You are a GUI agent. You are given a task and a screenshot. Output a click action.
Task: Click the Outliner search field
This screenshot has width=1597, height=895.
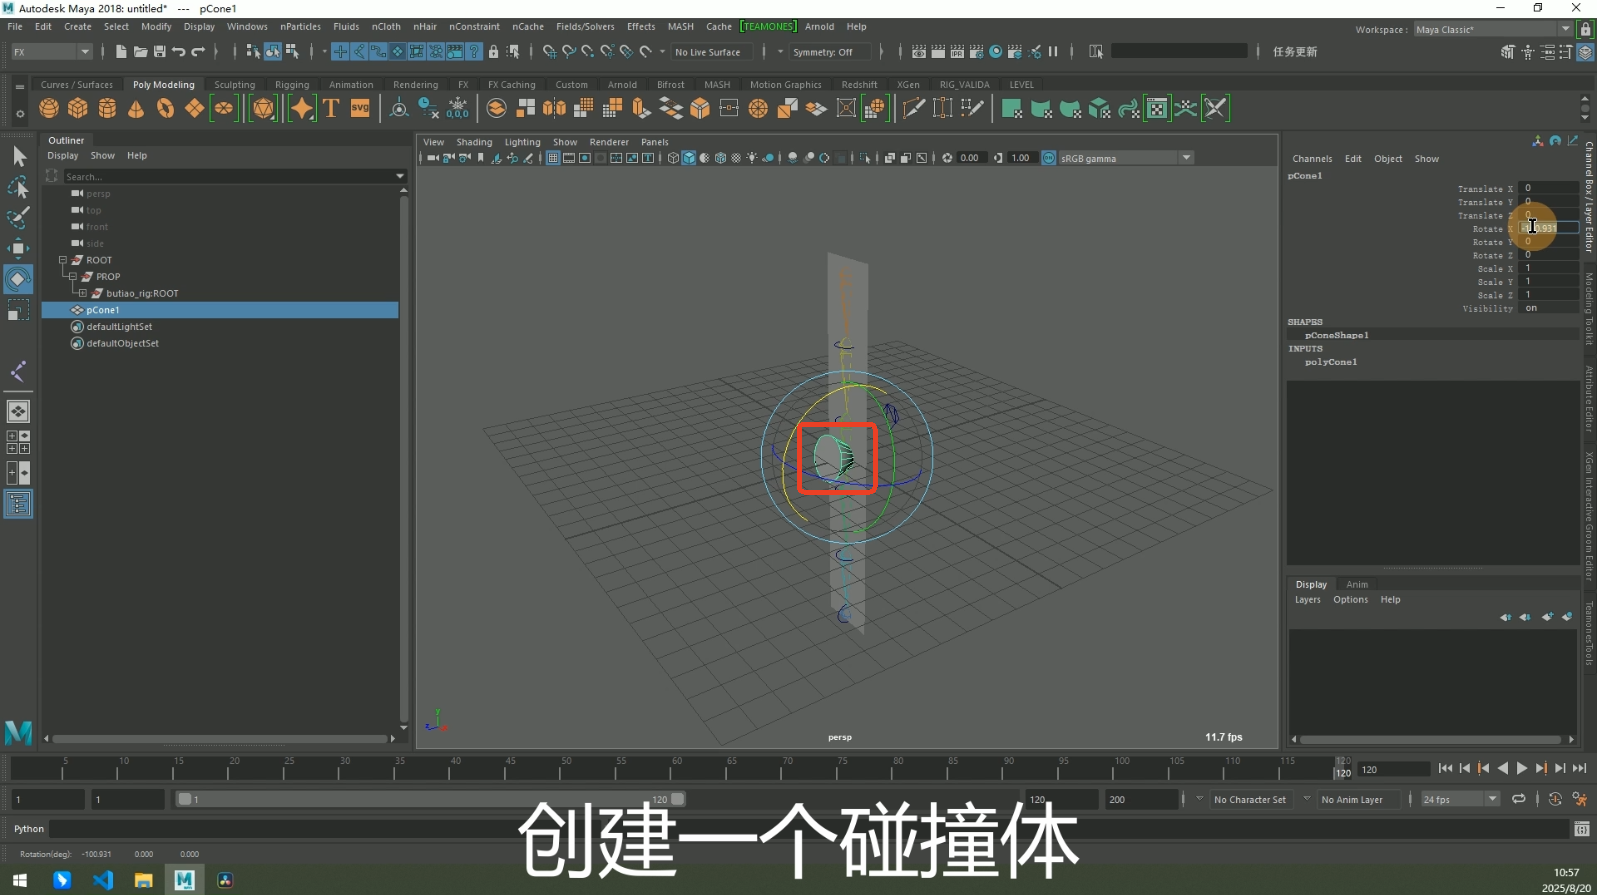(x=230, y=177)
